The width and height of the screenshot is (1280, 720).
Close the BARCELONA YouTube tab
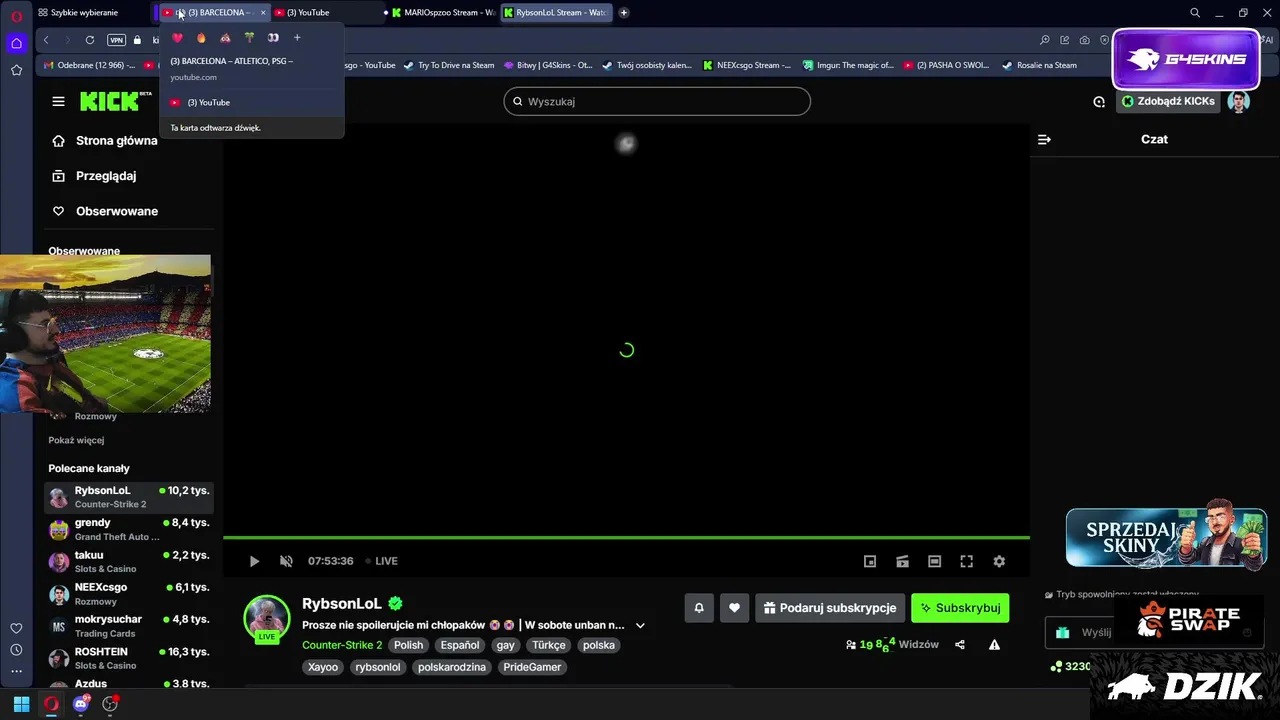[263, 13]
